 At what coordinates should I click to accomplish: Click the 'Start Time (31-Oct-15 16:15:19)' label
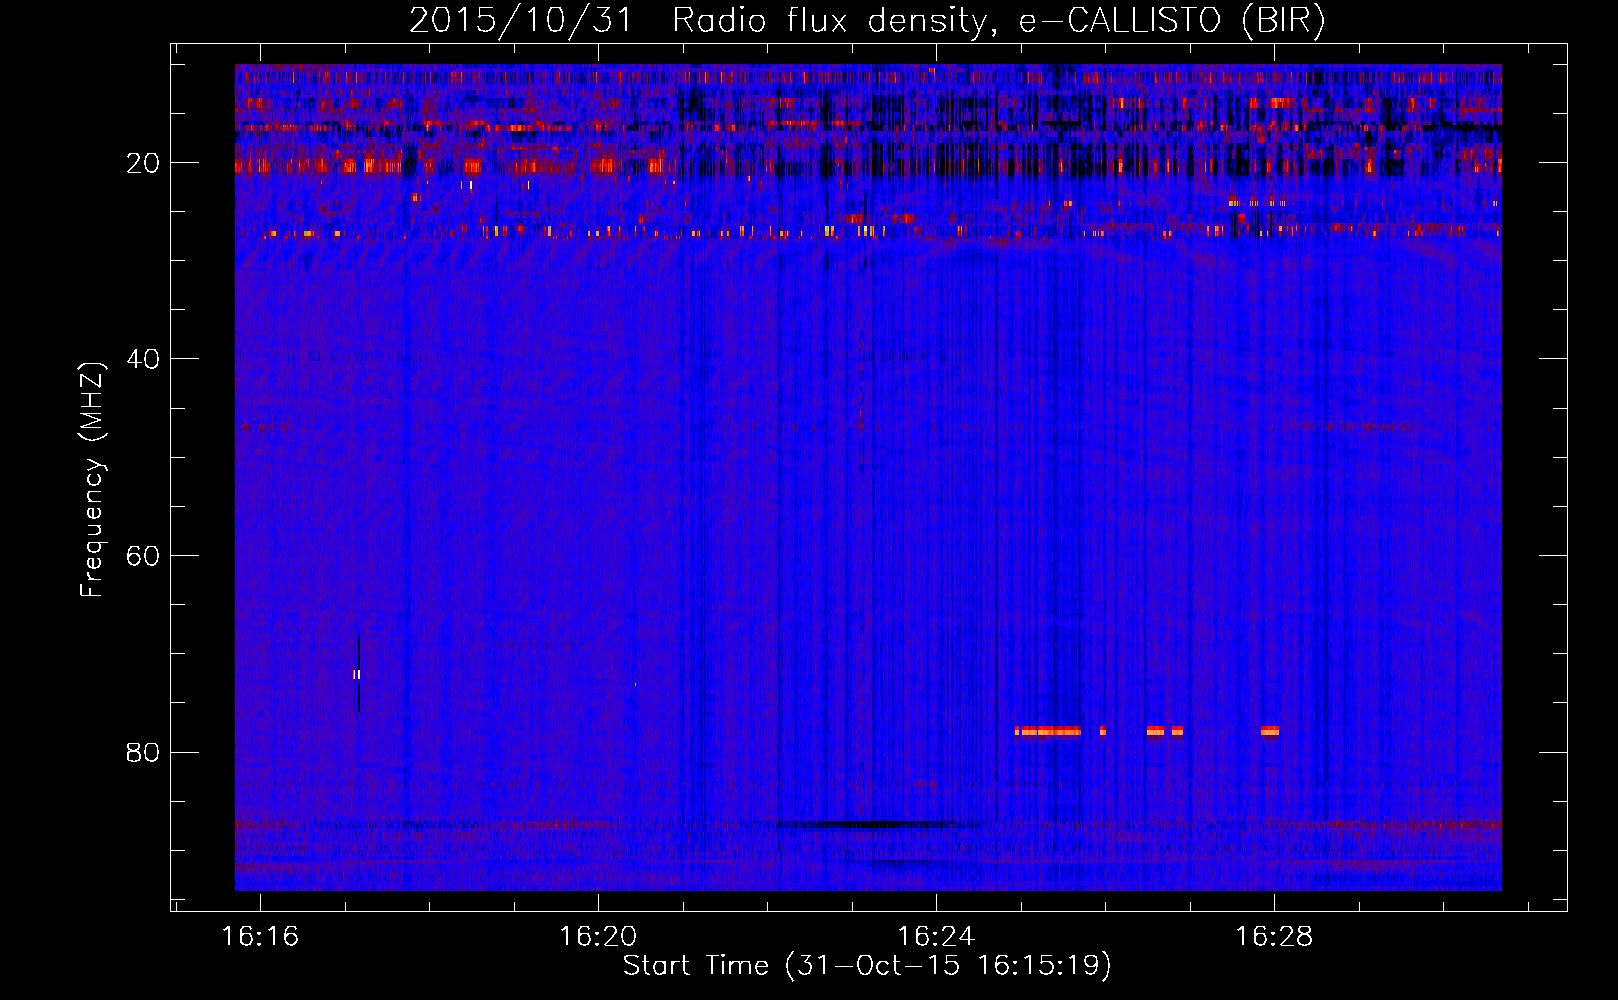(x=867, y=966)
